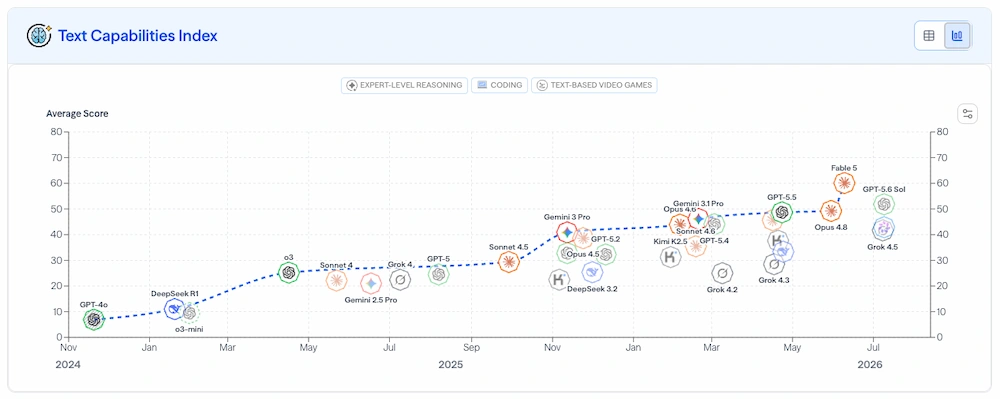Select the Coding category chip
1000x399 pixels.
tap(500, 85)
